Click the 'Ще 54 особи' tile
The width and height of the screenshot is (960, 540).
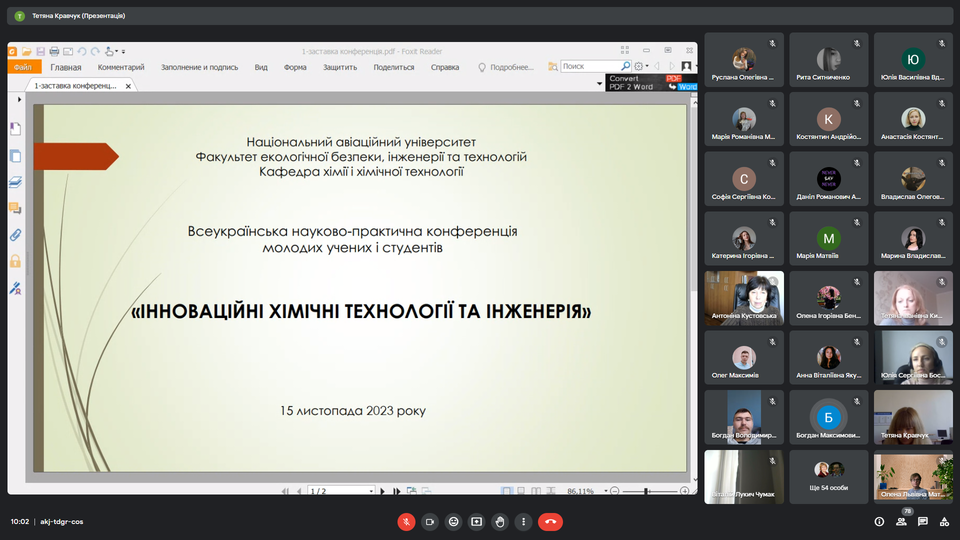tap(829, 477)
